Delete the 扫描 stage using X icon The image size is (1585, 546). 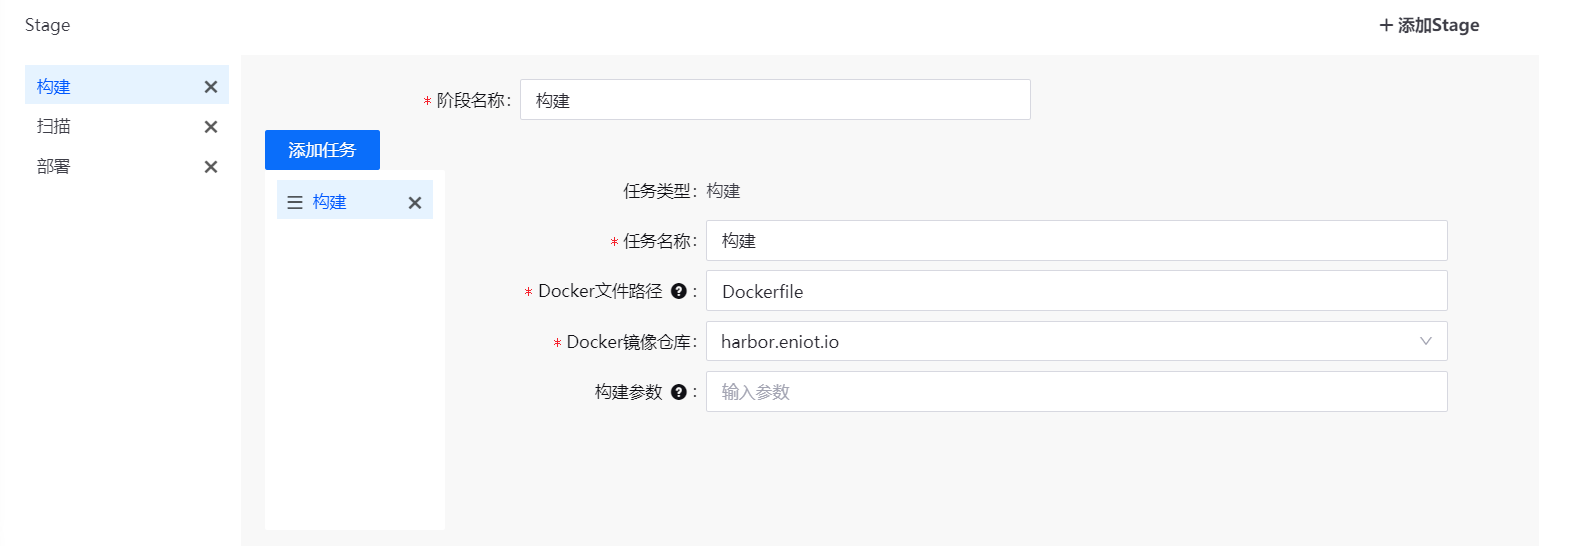pyautogui.click(x=211, y=127)
